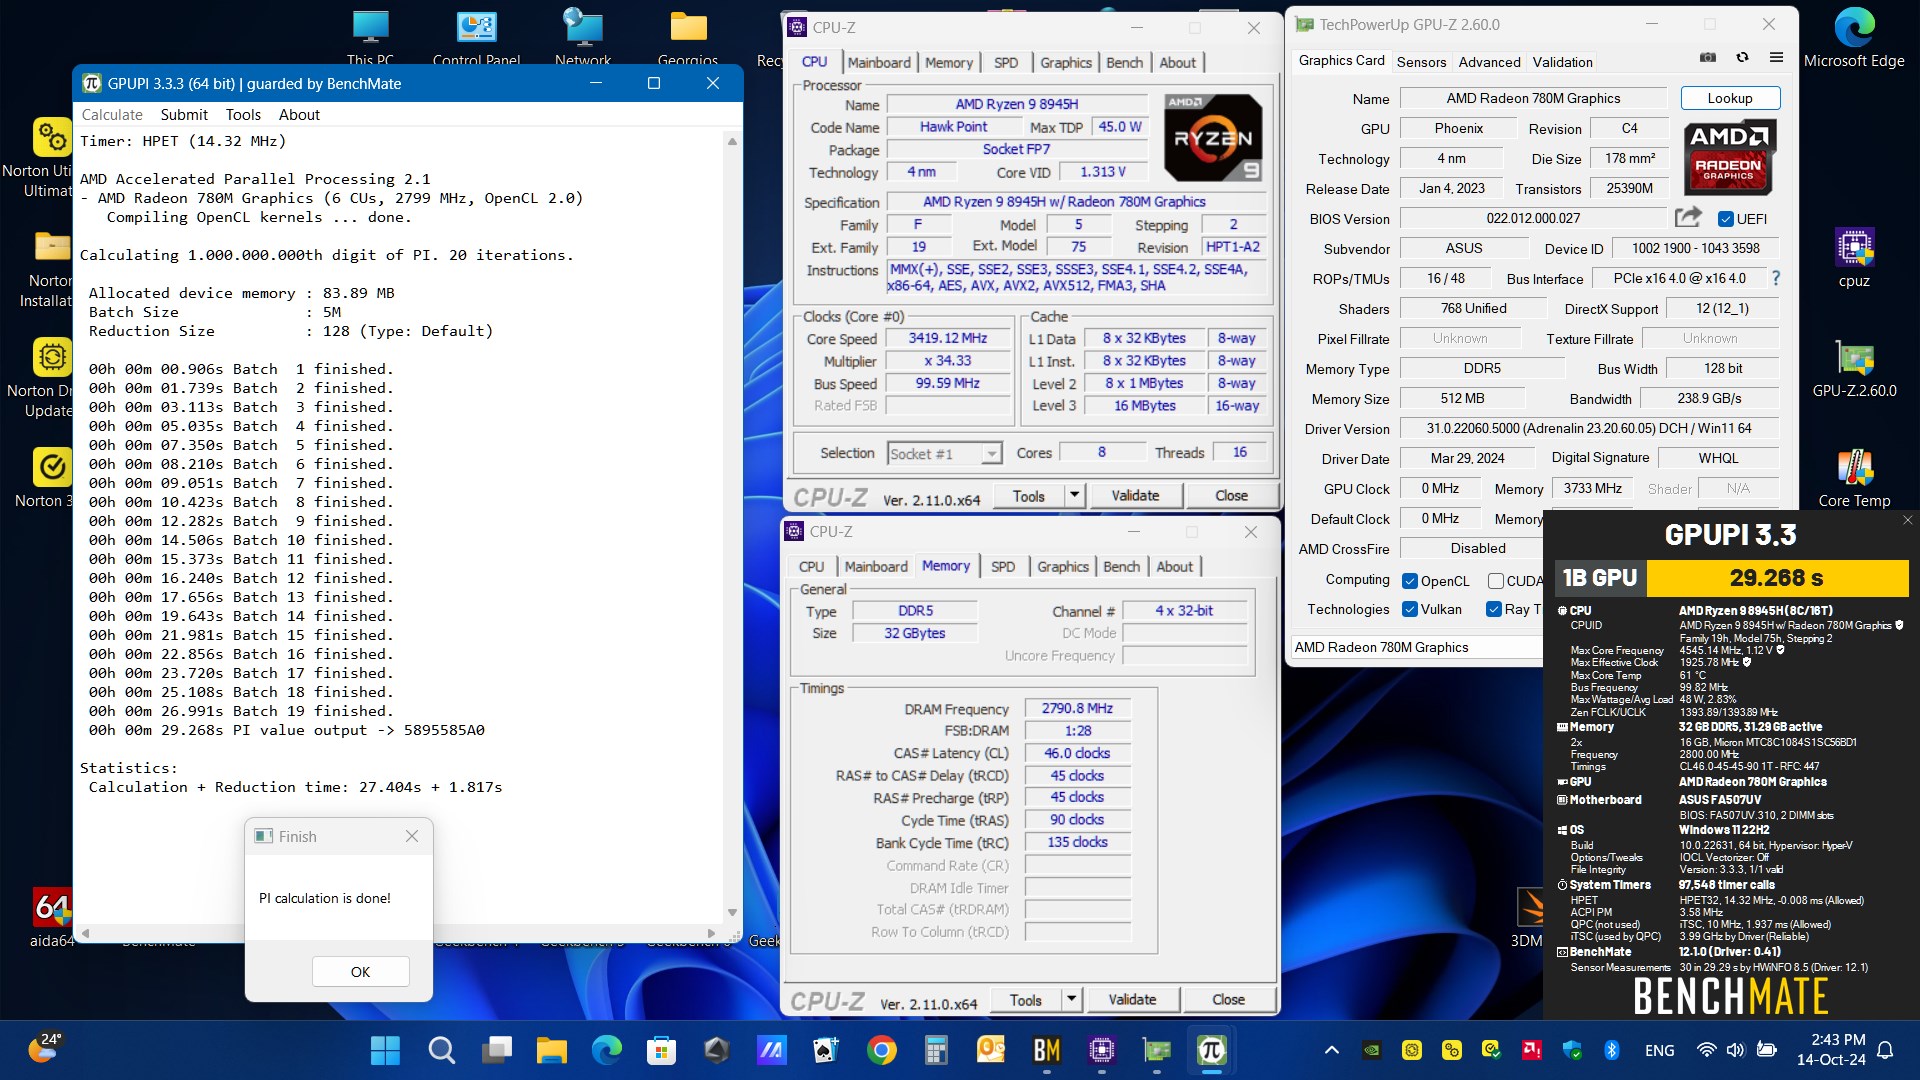Open the About menu in GPUPI
1920x1080 pixels.
click(x=299, y=115)
